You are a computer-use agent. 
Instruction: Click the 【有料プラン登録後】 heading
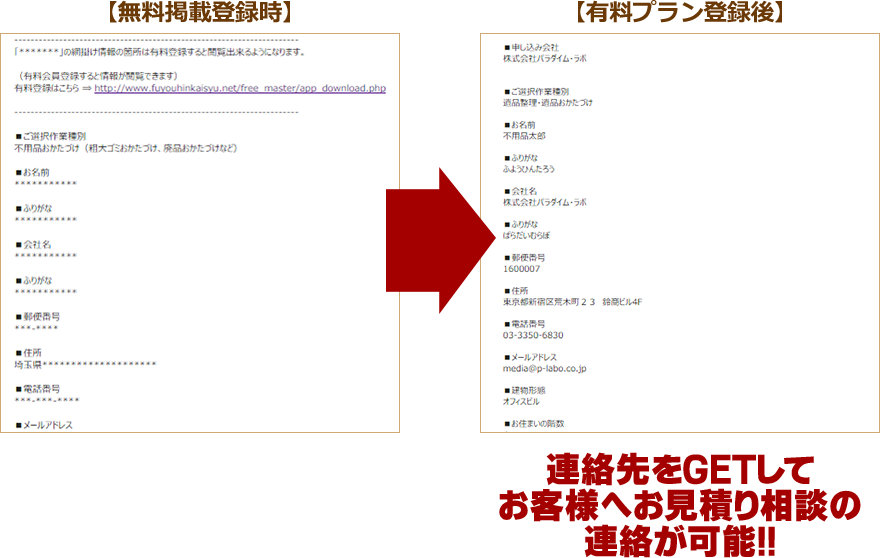(x=680, y=12)
